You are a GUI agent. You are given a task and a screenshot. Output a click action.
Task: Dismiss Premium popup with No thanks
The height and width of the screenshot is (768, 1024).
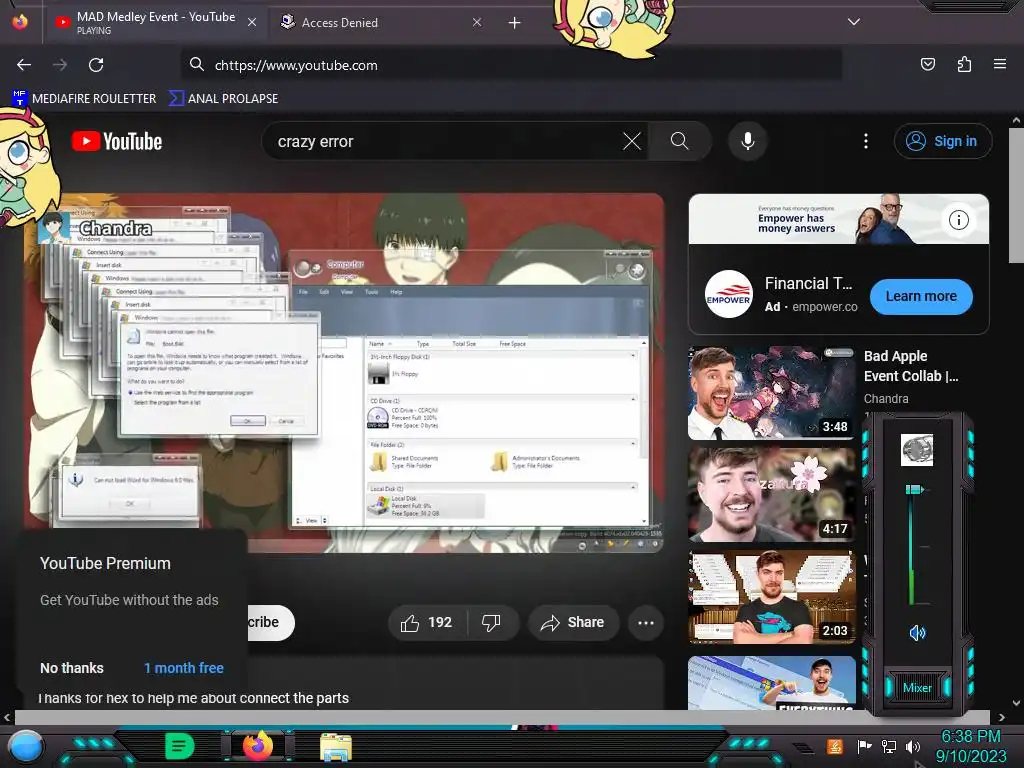tap(72, 668)
